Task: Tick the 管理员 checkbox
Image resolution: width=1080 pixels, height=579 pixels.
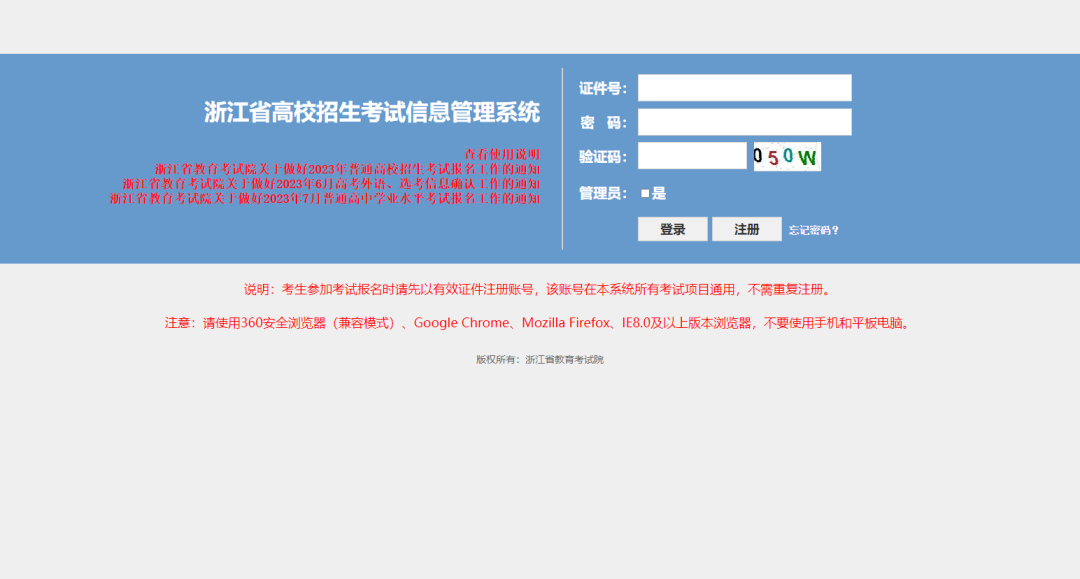Action: coord(645,194)
